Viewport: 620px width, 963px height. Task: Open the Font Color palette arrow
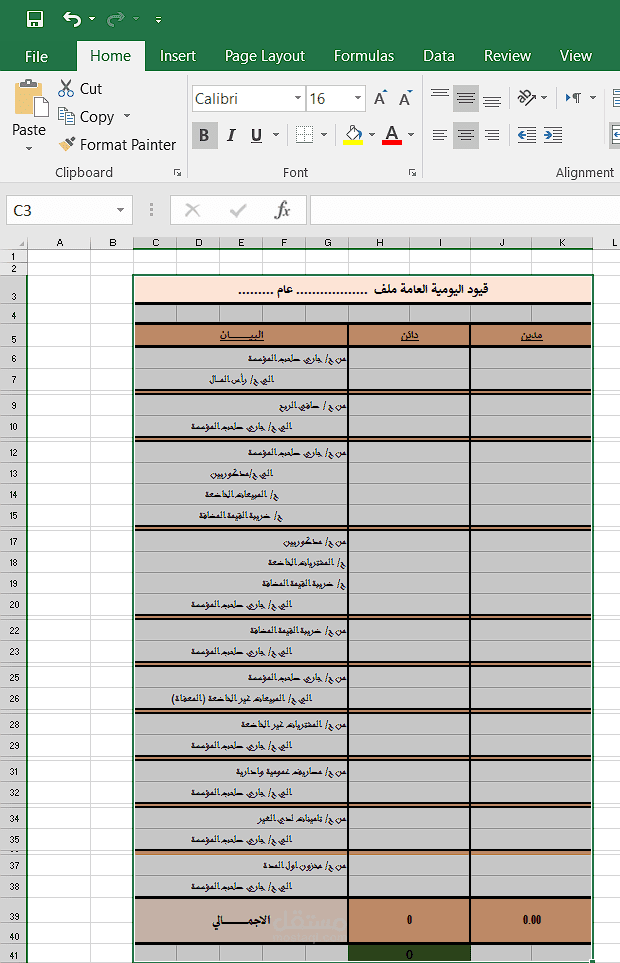pos(411,135)
